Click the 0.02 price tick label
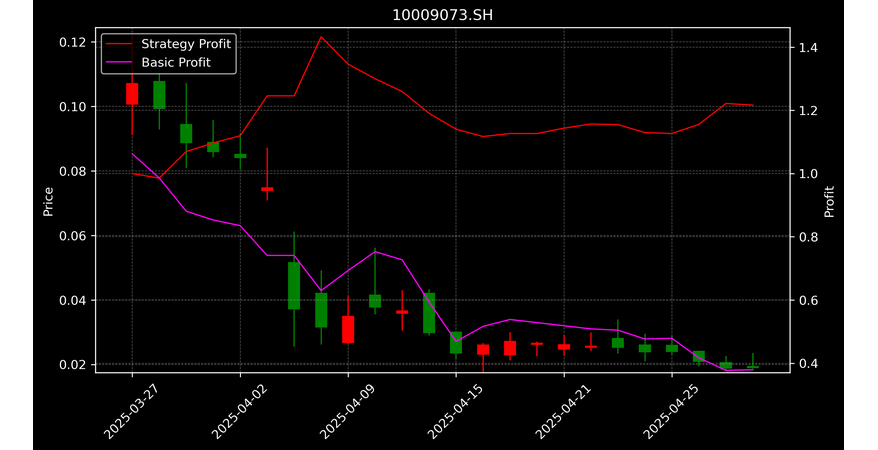 point(72,365)
